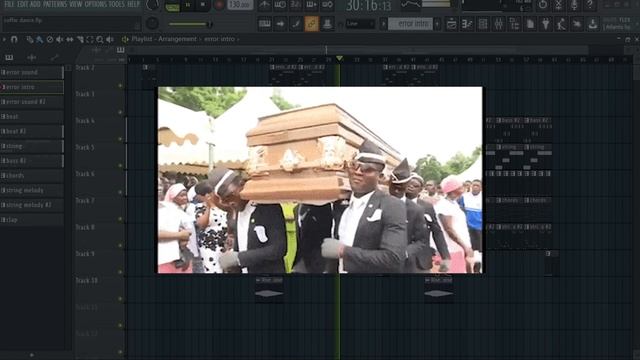Viewport: 640px width, 360px height.
Task: Open the TOOLS menu
Action: [117, 4]
